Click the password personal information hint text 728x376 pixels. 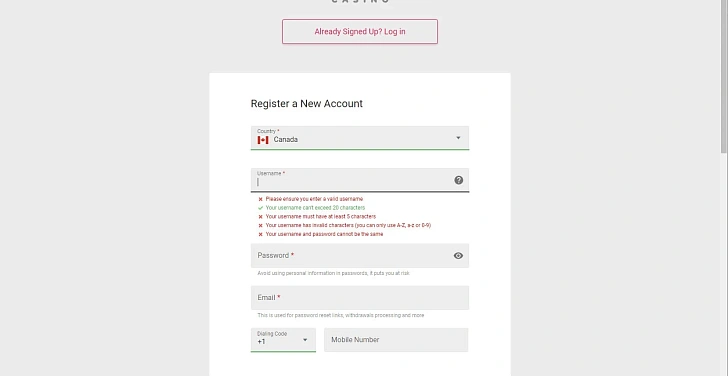tap(333, 273)
